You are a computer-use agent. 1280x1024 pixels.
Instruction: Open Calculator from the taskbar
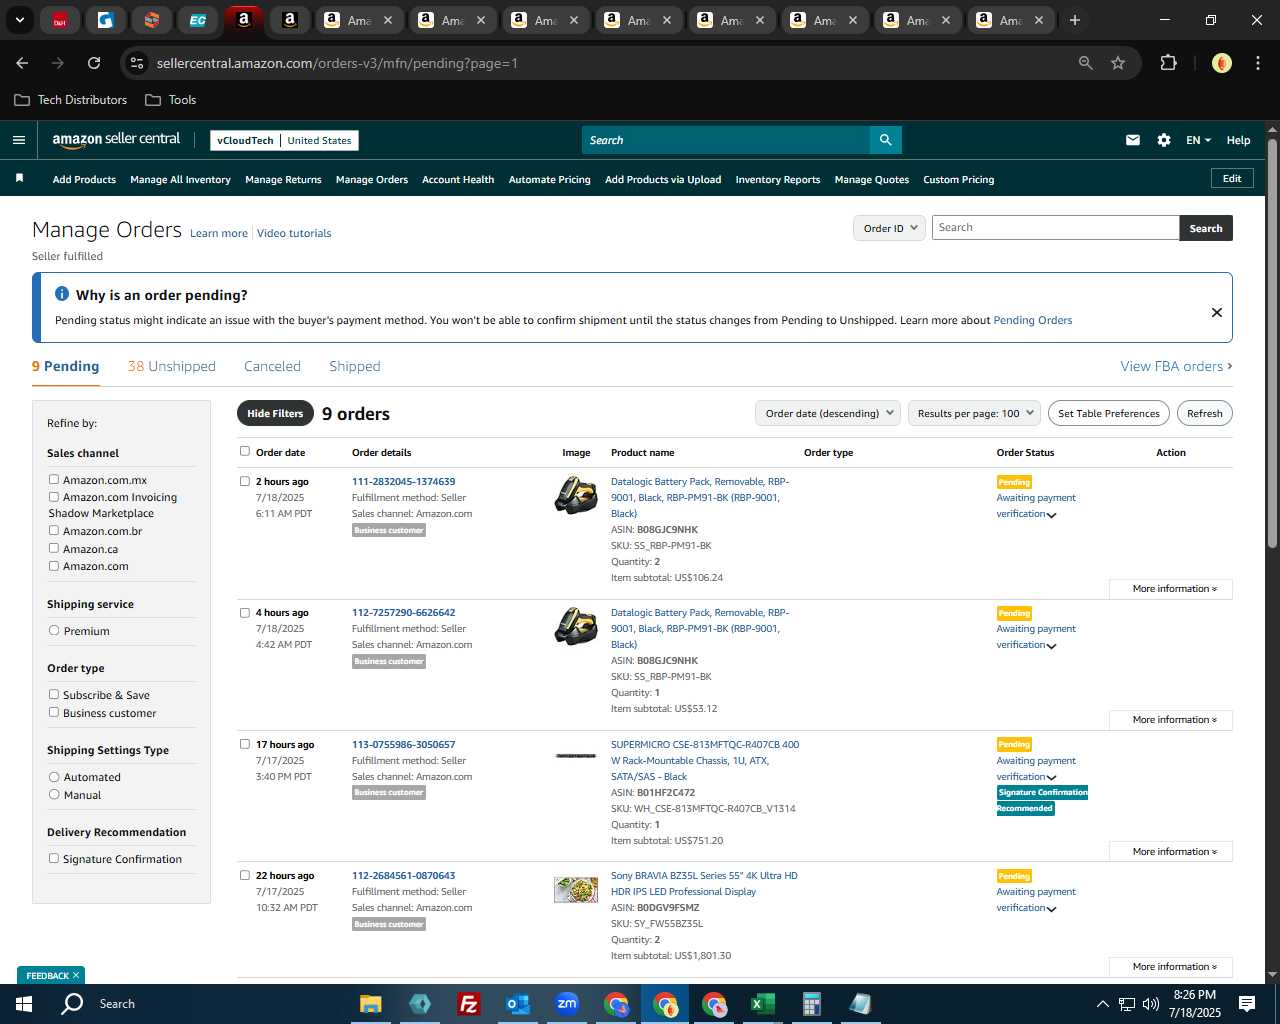811,1004
